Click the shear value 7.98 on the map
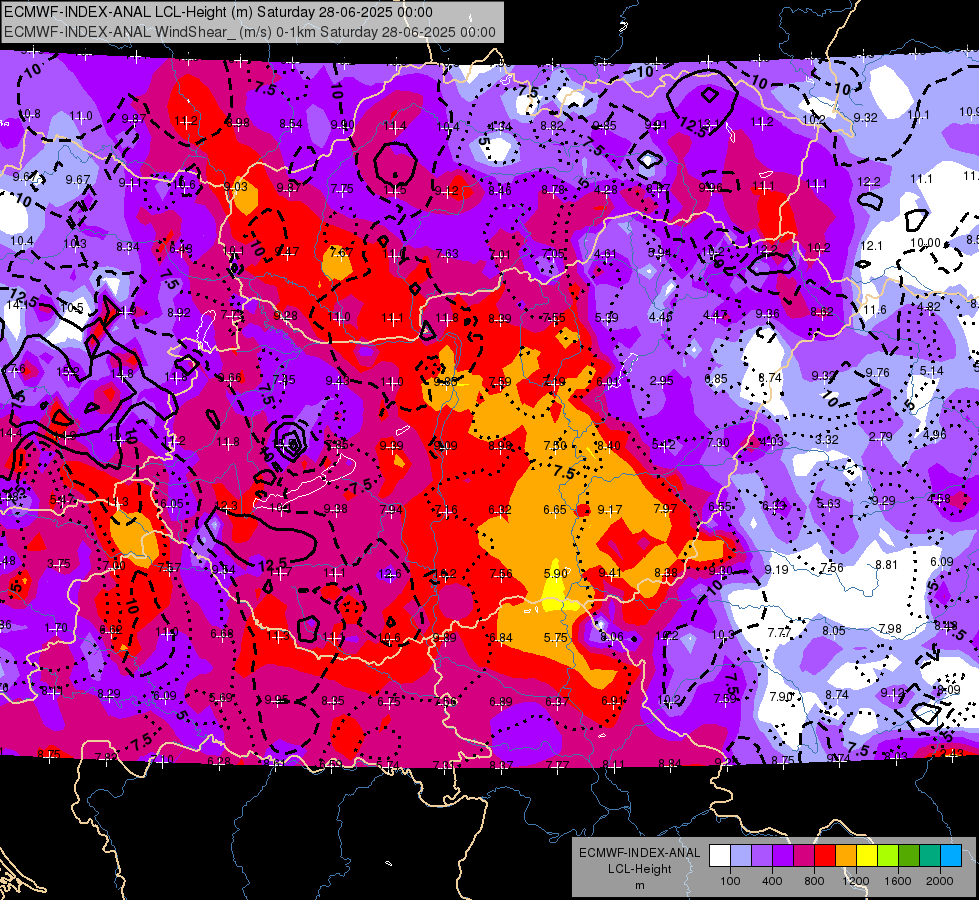Image resolution: width=979 pixels, height=900 pixels. [x=890, y=628]
